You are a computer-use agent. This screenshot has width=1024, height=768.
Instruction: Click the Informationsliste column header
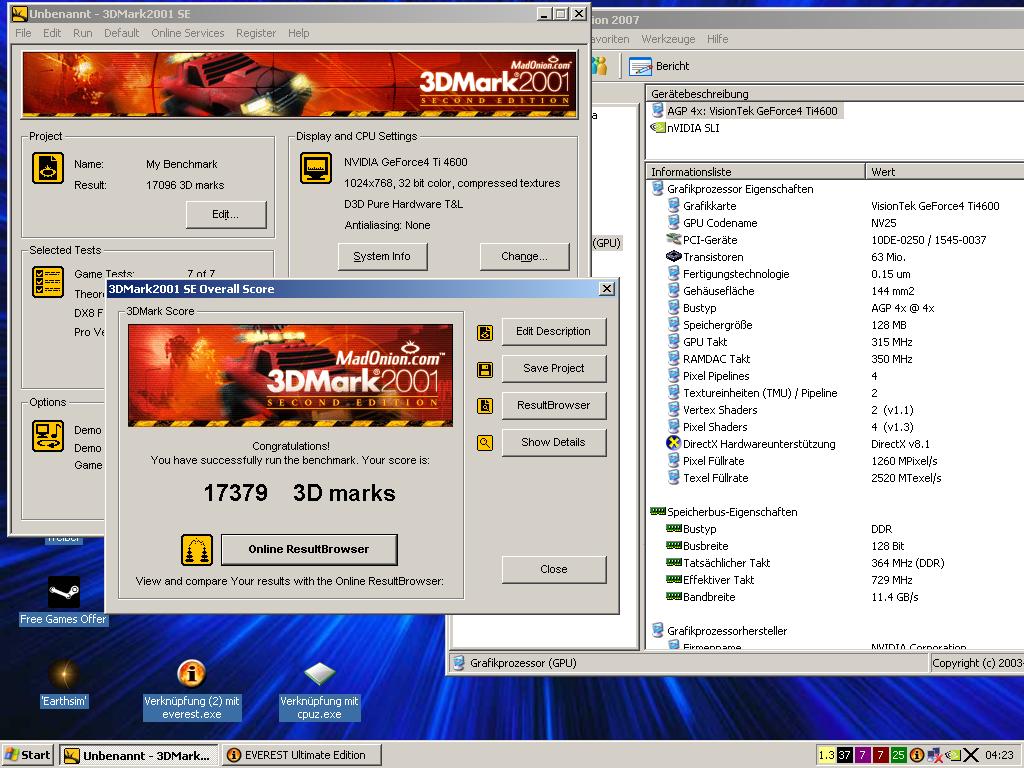coord(755,171)
